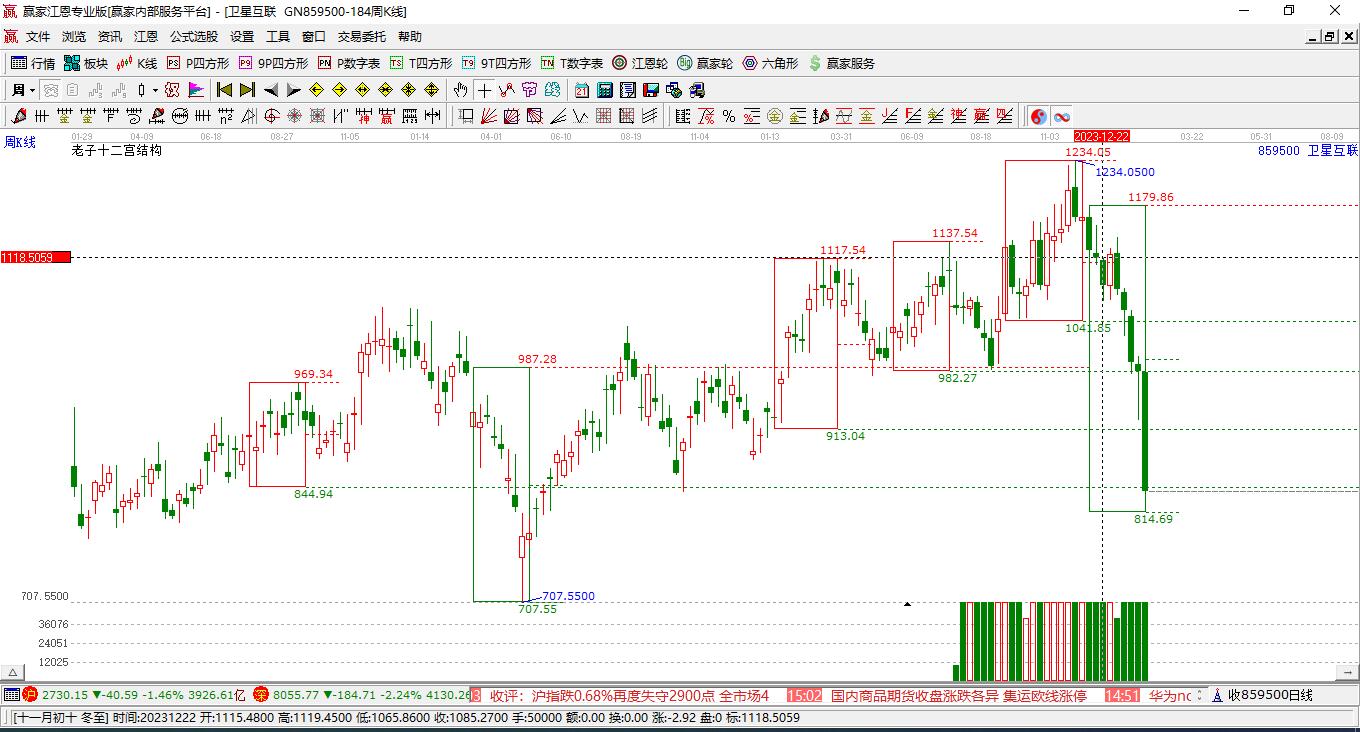Viewport: 1360px width, 732px height.
Task: Click the yellow right-arrow diamond icon
Action: tap(339, 90)
